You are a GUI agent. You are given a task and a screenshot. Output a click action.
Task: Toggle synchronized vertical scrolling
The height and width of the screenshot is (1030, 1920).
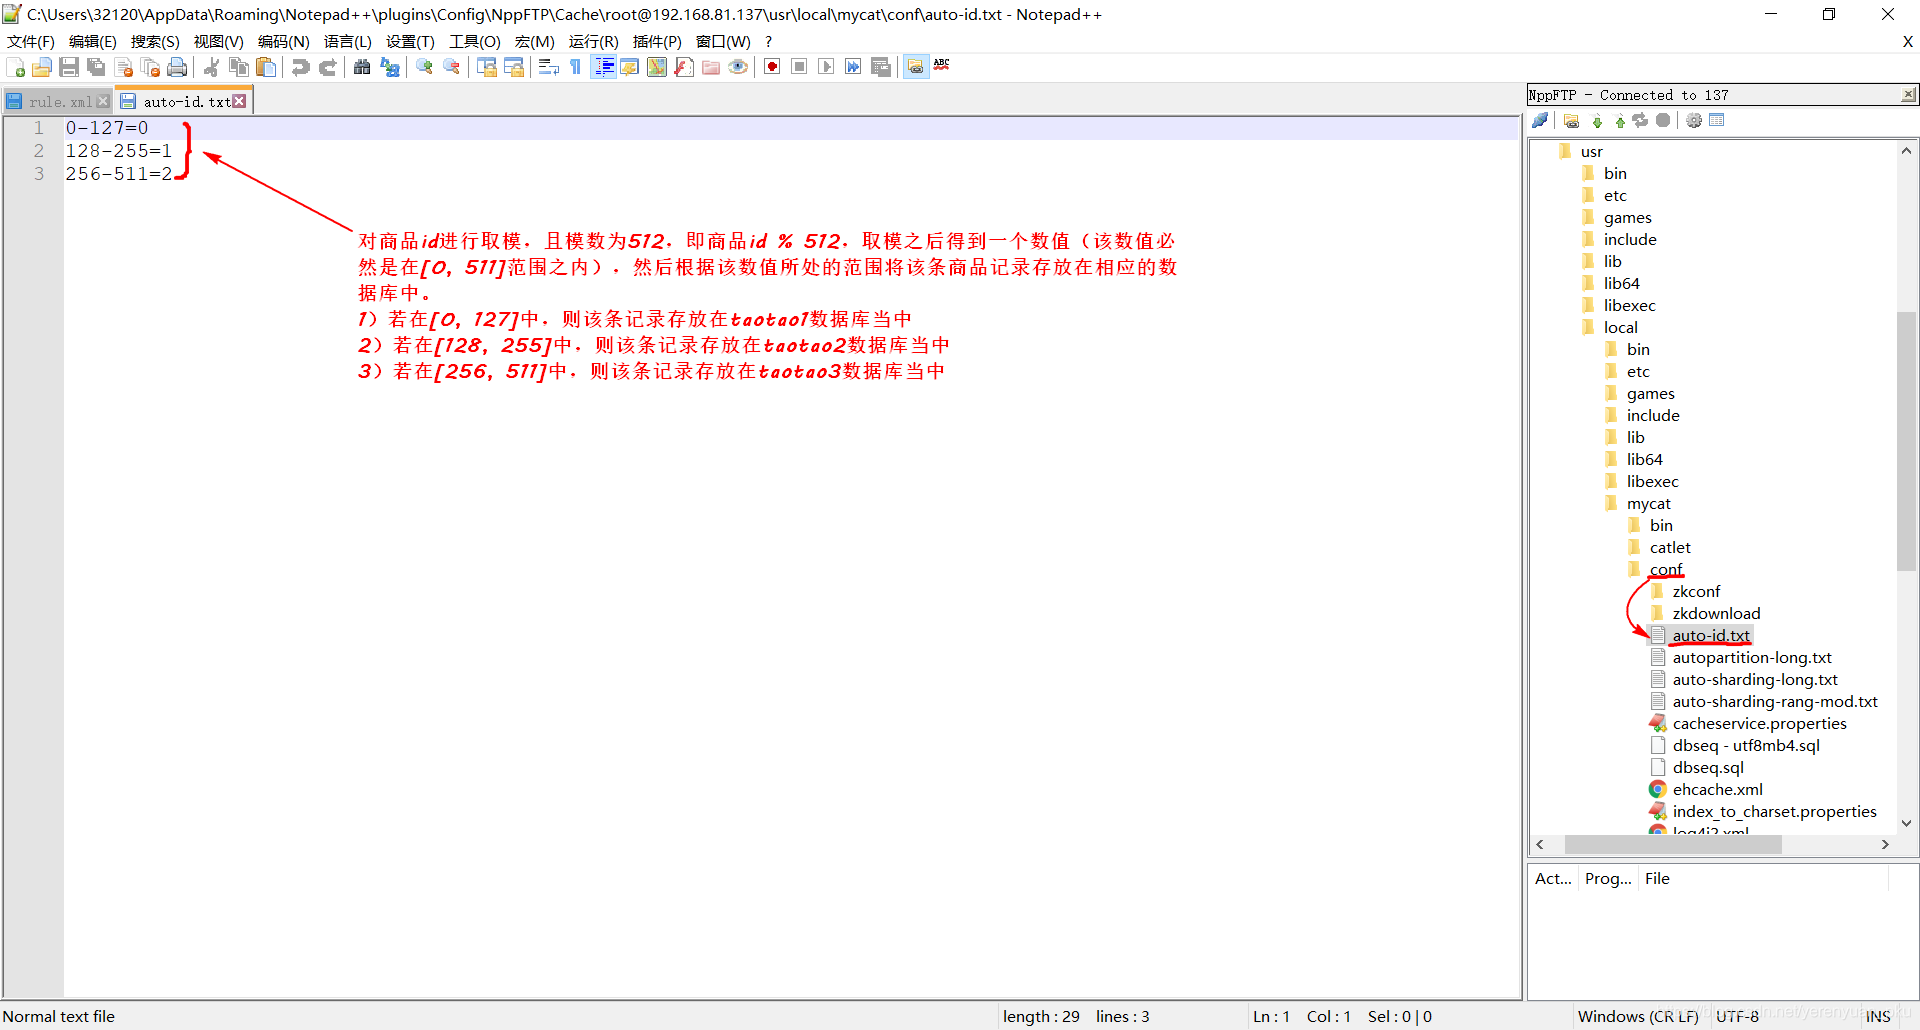point(487,67)
